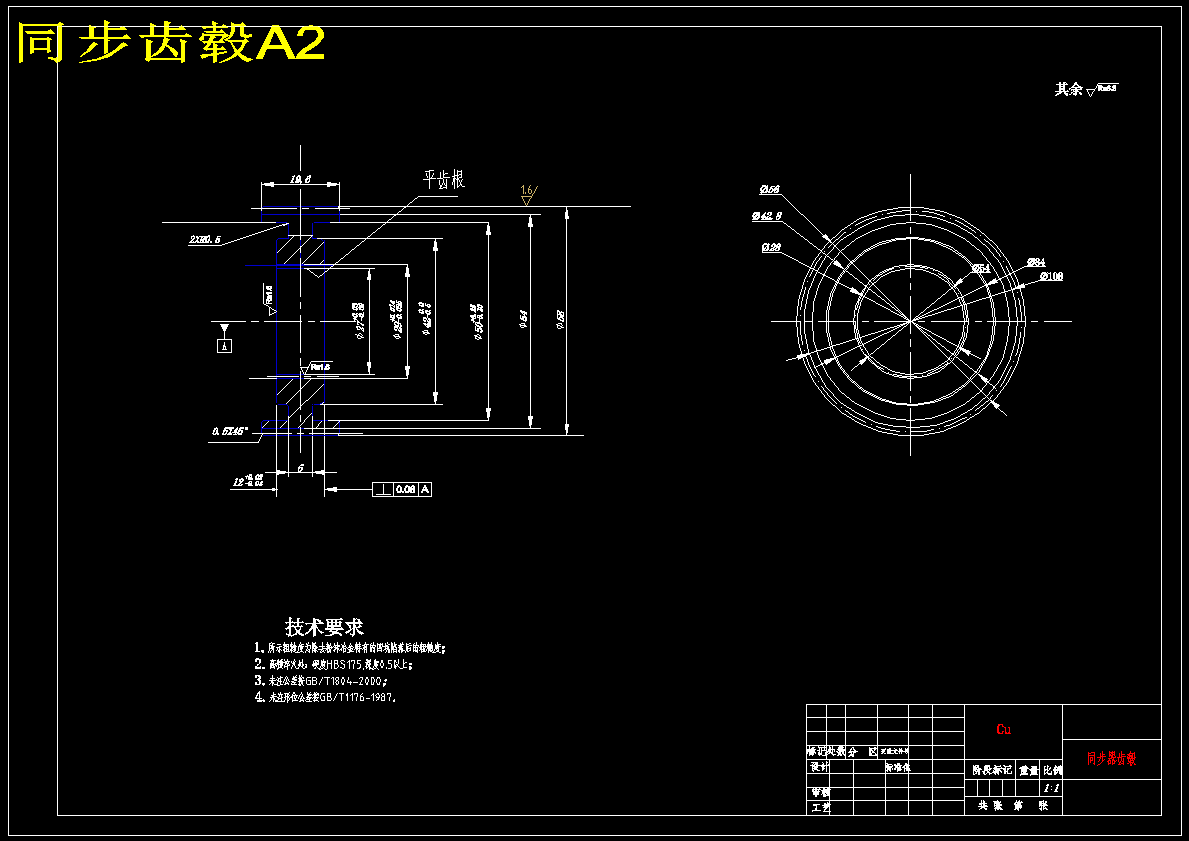
Task: Click the ∅50 toleranced vertical dimension
Action: click(x=479, y=322)
